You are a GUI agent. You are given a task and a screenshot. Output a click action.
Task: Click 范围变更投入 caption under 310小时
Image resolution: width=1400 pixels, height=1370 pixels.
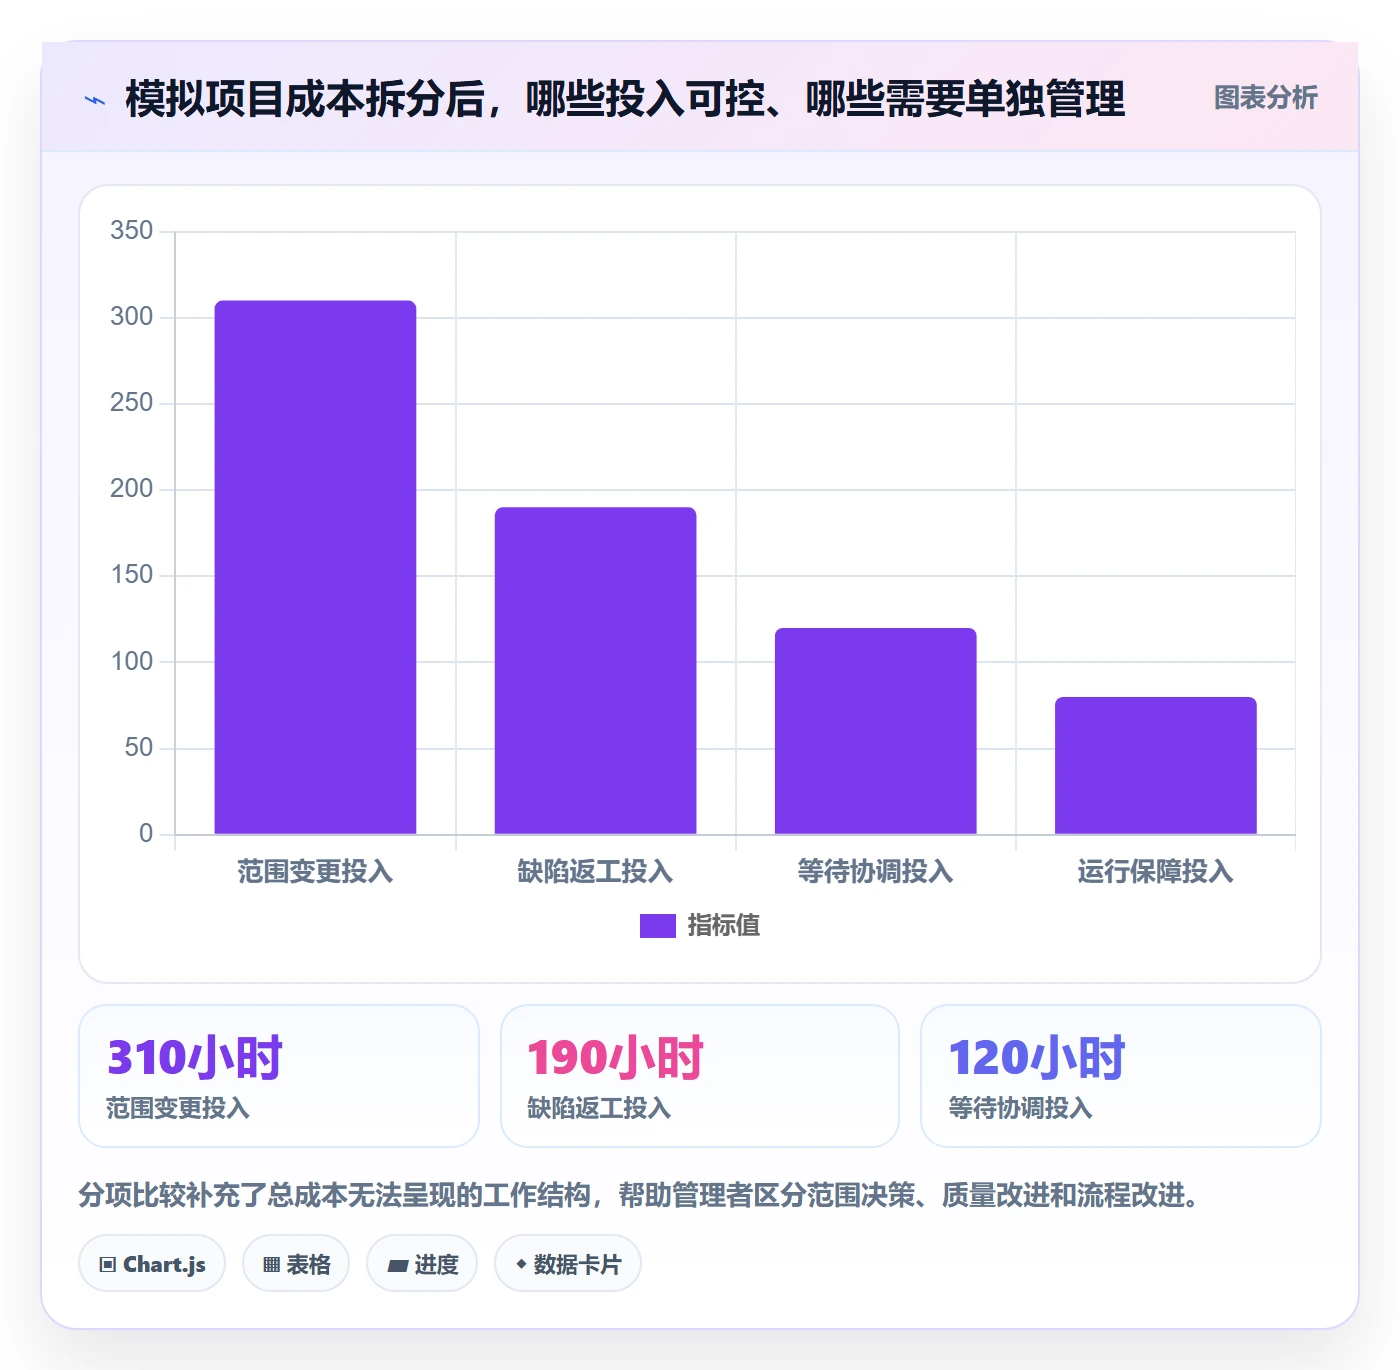pos(178,1108)
